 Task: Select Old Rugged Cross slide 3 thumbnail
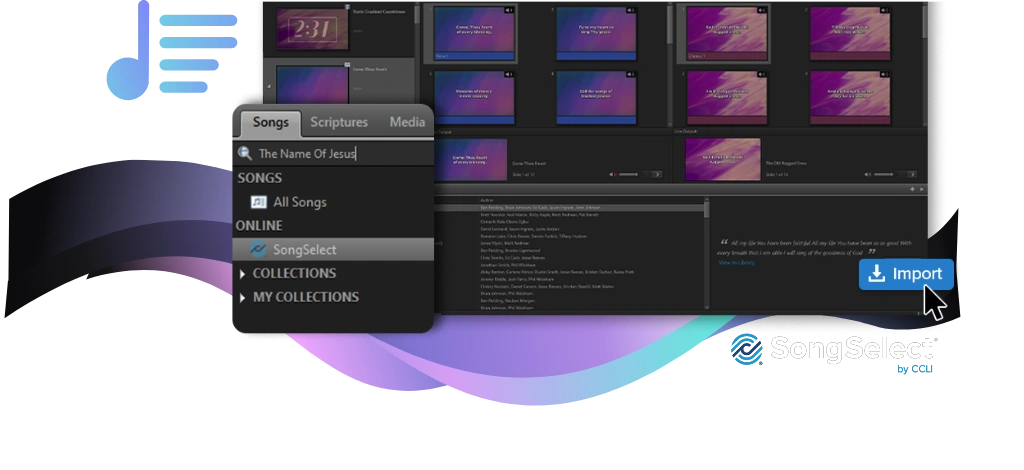727,98
